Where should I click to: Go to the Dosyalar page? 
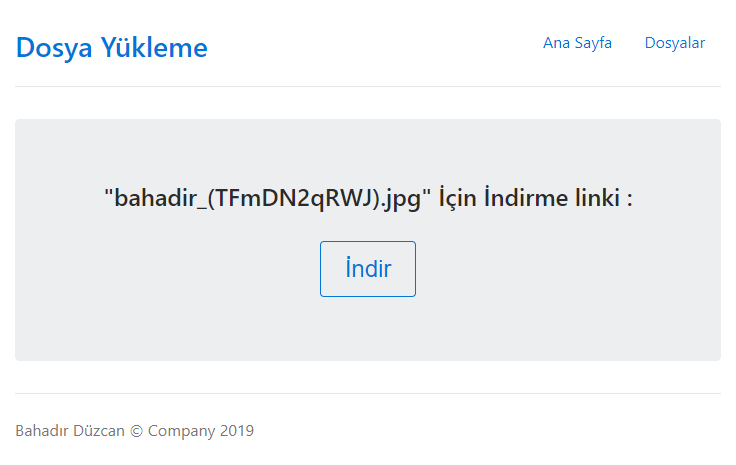[675, 42]
